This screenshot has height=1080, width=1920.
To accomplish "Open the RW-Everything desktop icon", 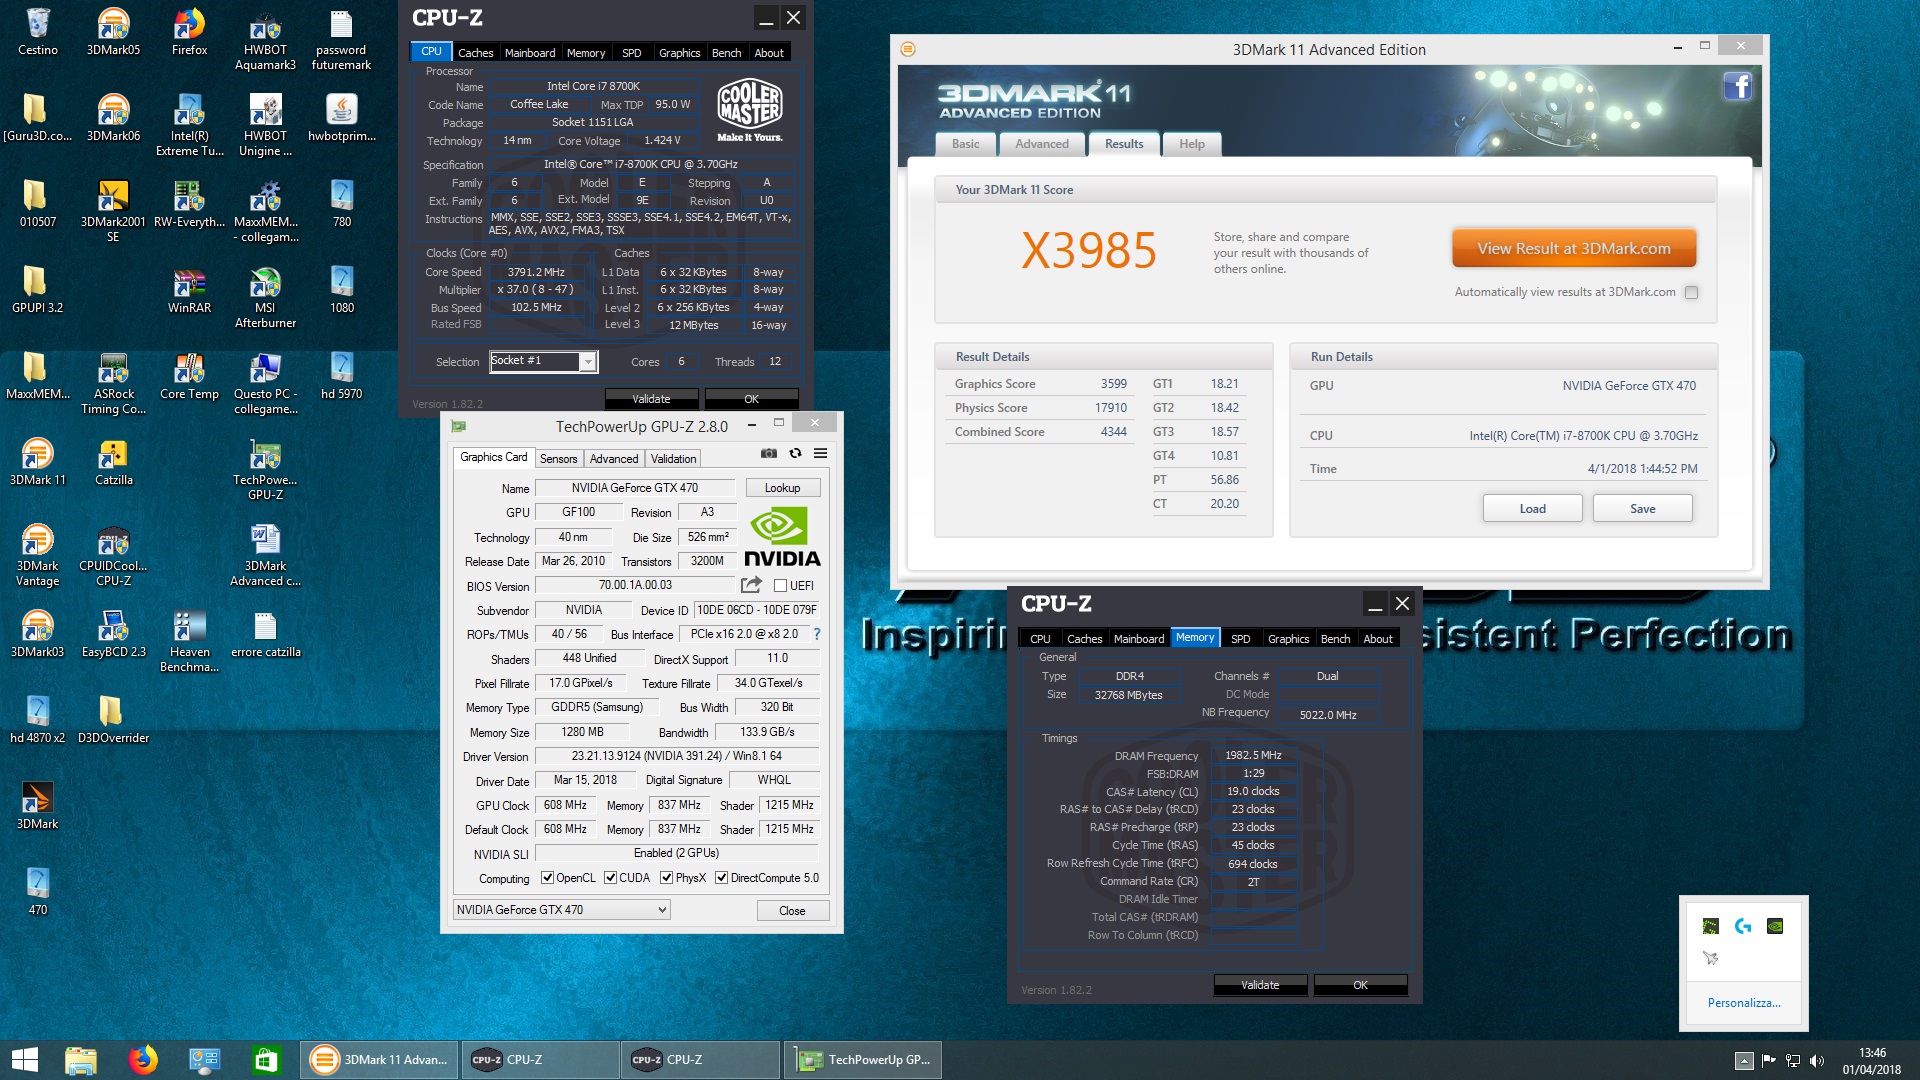I will (x=189, y=203).
